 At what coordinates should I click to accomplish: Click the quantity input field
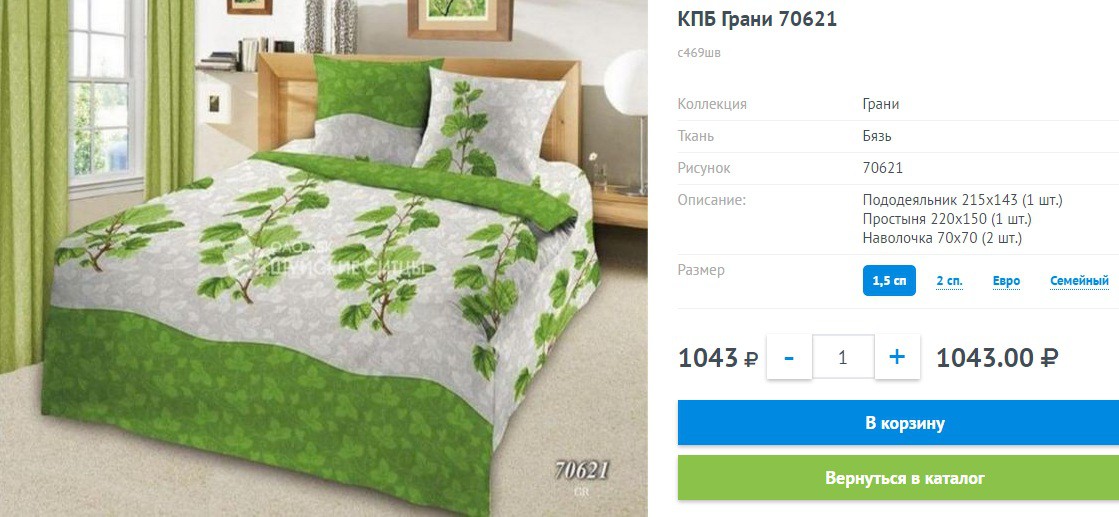[844, 357]
